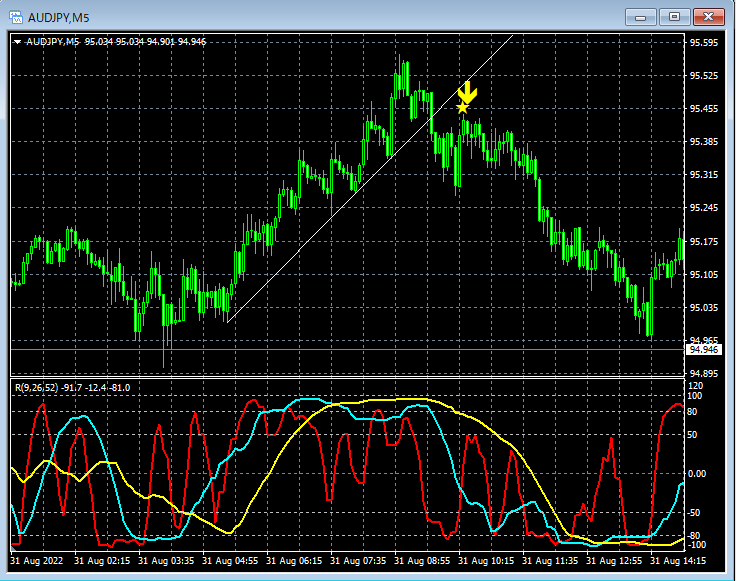The width and height of the screenshot is (737, 581).
Task: Click the 31 Aug 10:15 time label
Action: 486,561
